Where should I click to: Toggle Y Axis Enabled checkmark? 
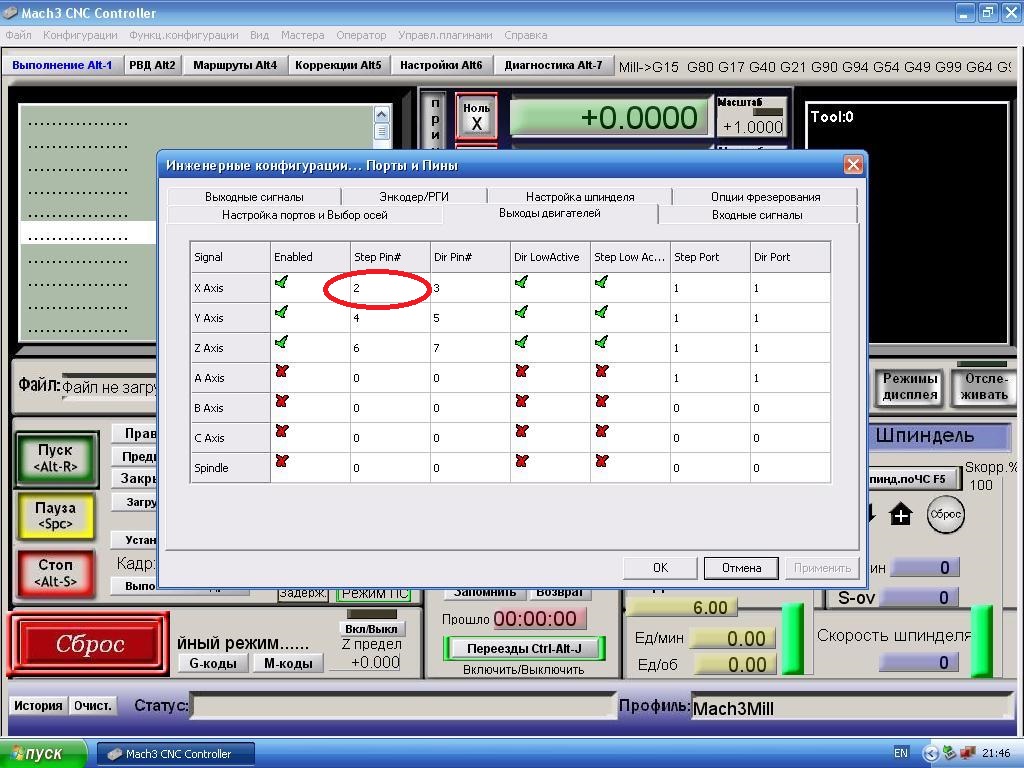point(281,313)
